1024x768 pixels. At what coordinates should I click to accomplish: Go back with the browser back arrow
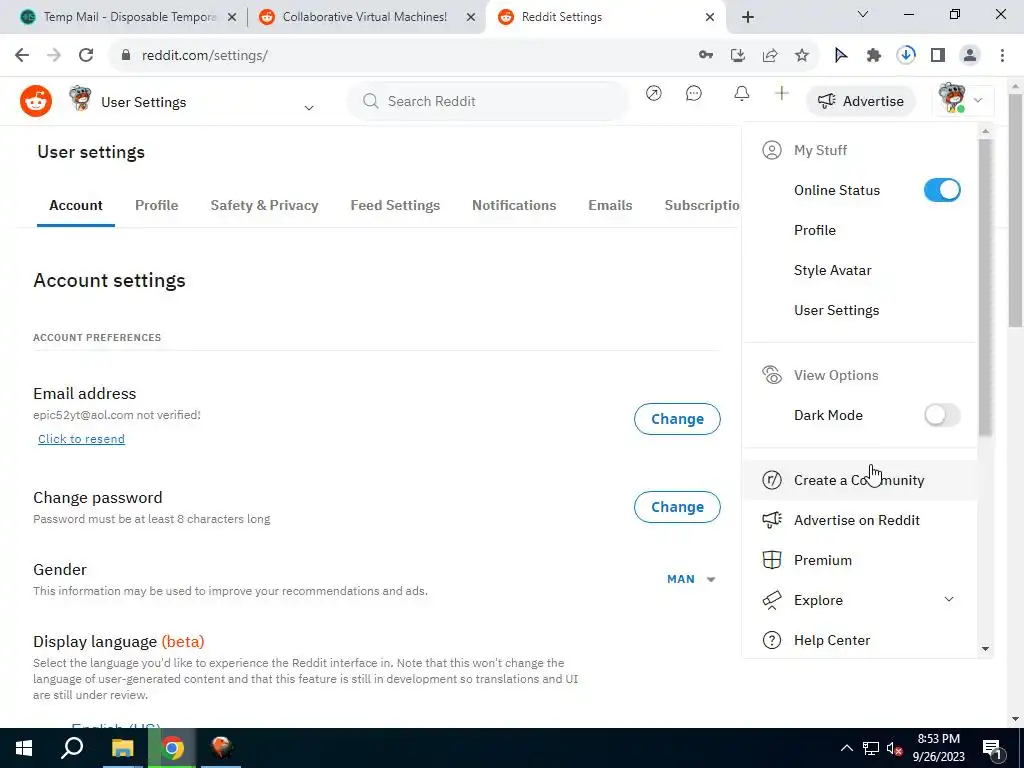(22, 55)
